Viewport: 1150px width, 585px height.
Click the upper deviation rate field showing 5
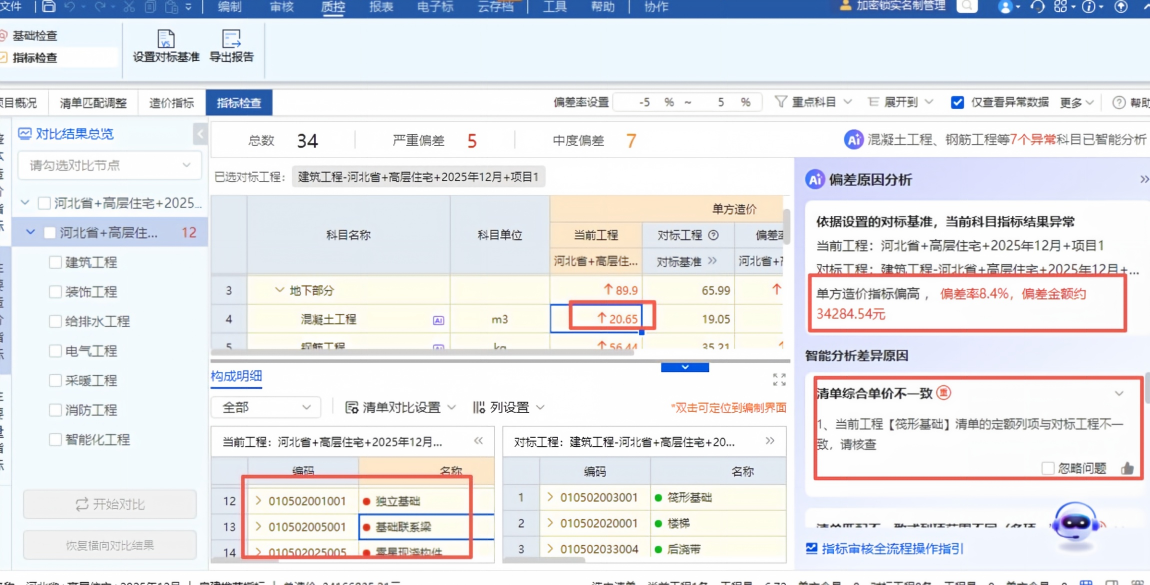(x=719, y=103)
